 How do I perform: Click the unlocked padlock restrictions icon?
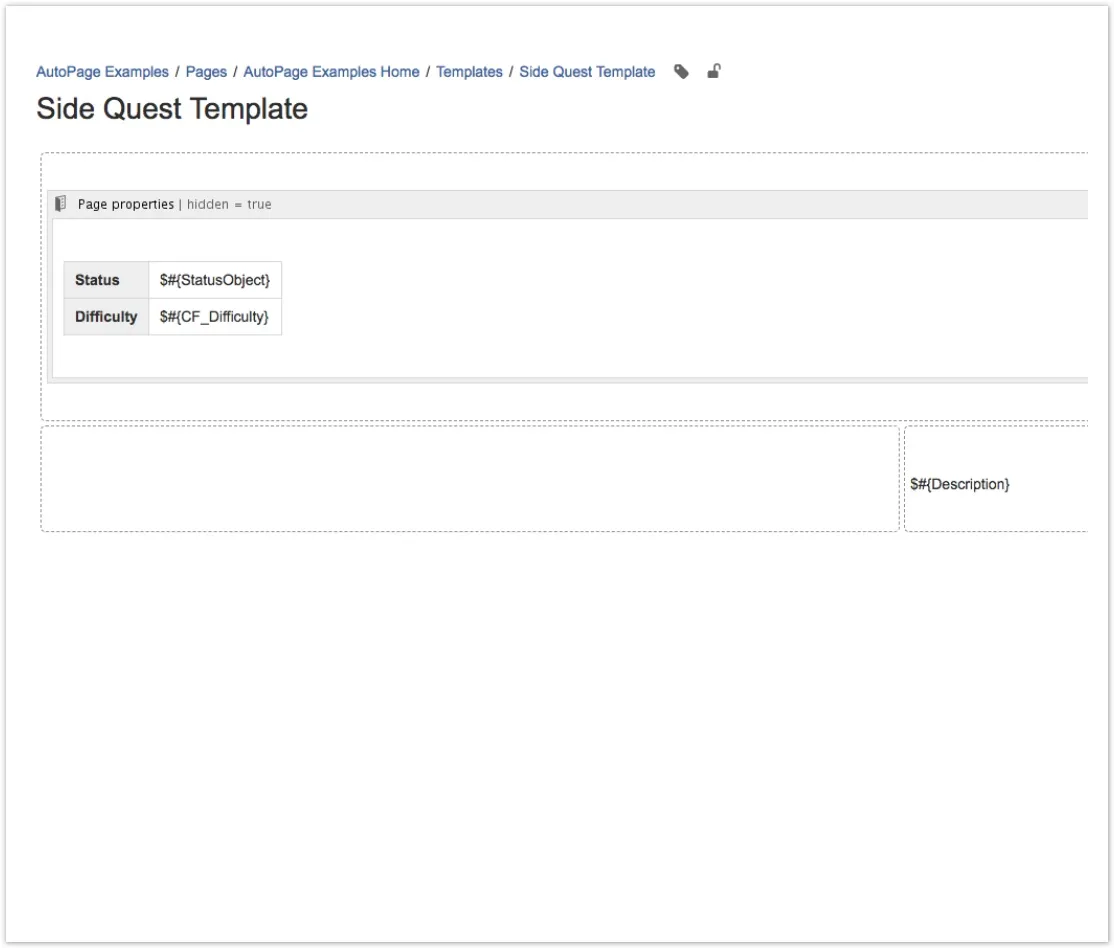tap(713, 71)
